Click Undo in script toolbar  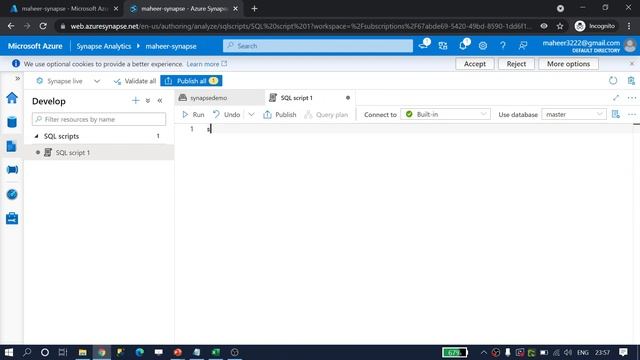(x=227, y=115)
